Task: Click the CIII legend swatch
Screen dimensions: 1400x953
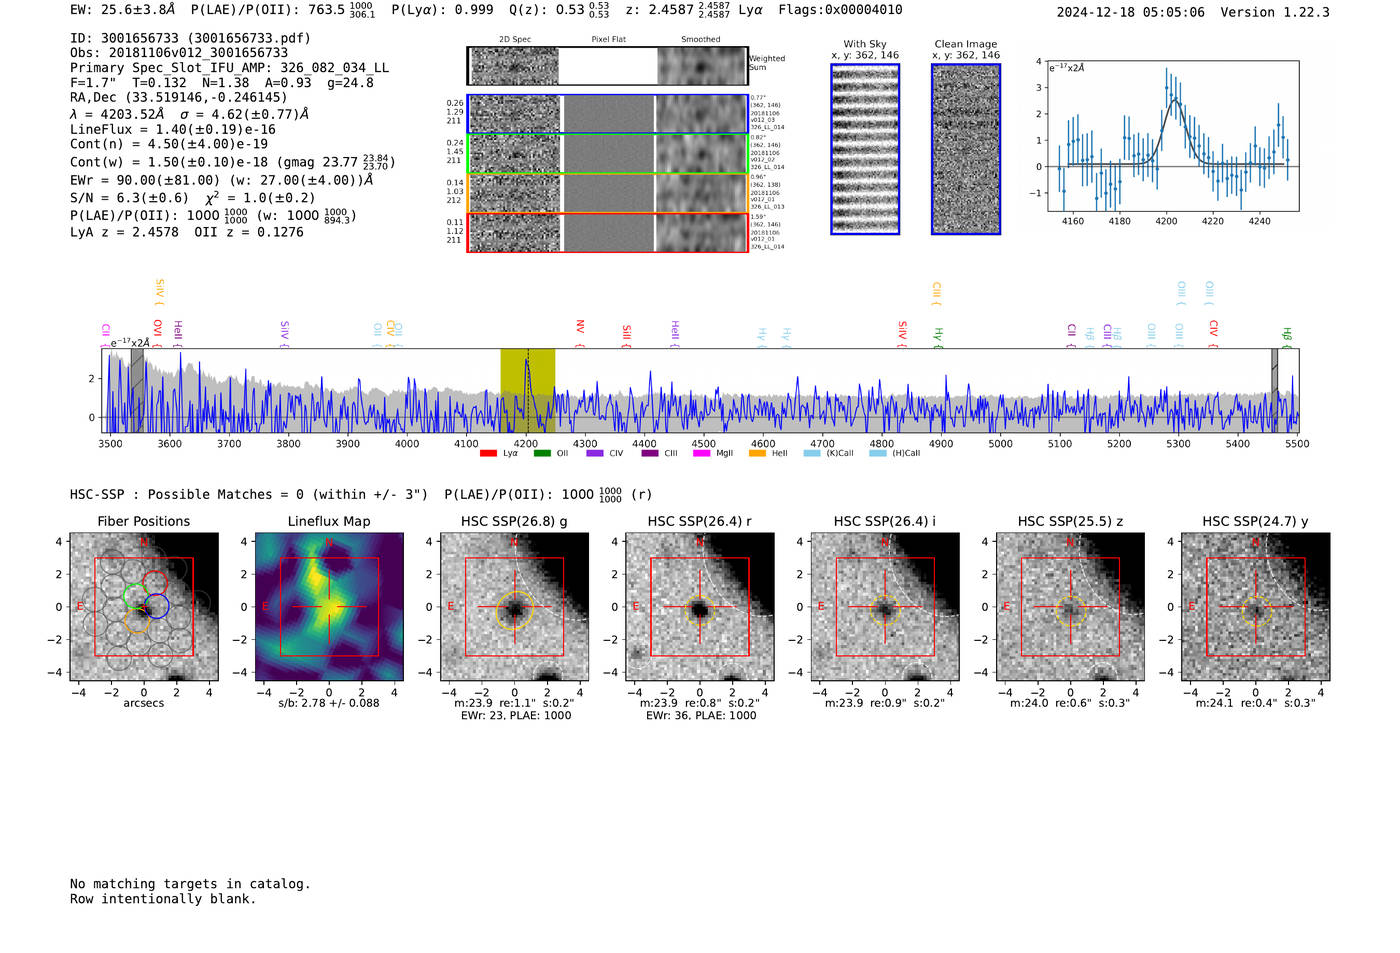Action: point(650,454)
